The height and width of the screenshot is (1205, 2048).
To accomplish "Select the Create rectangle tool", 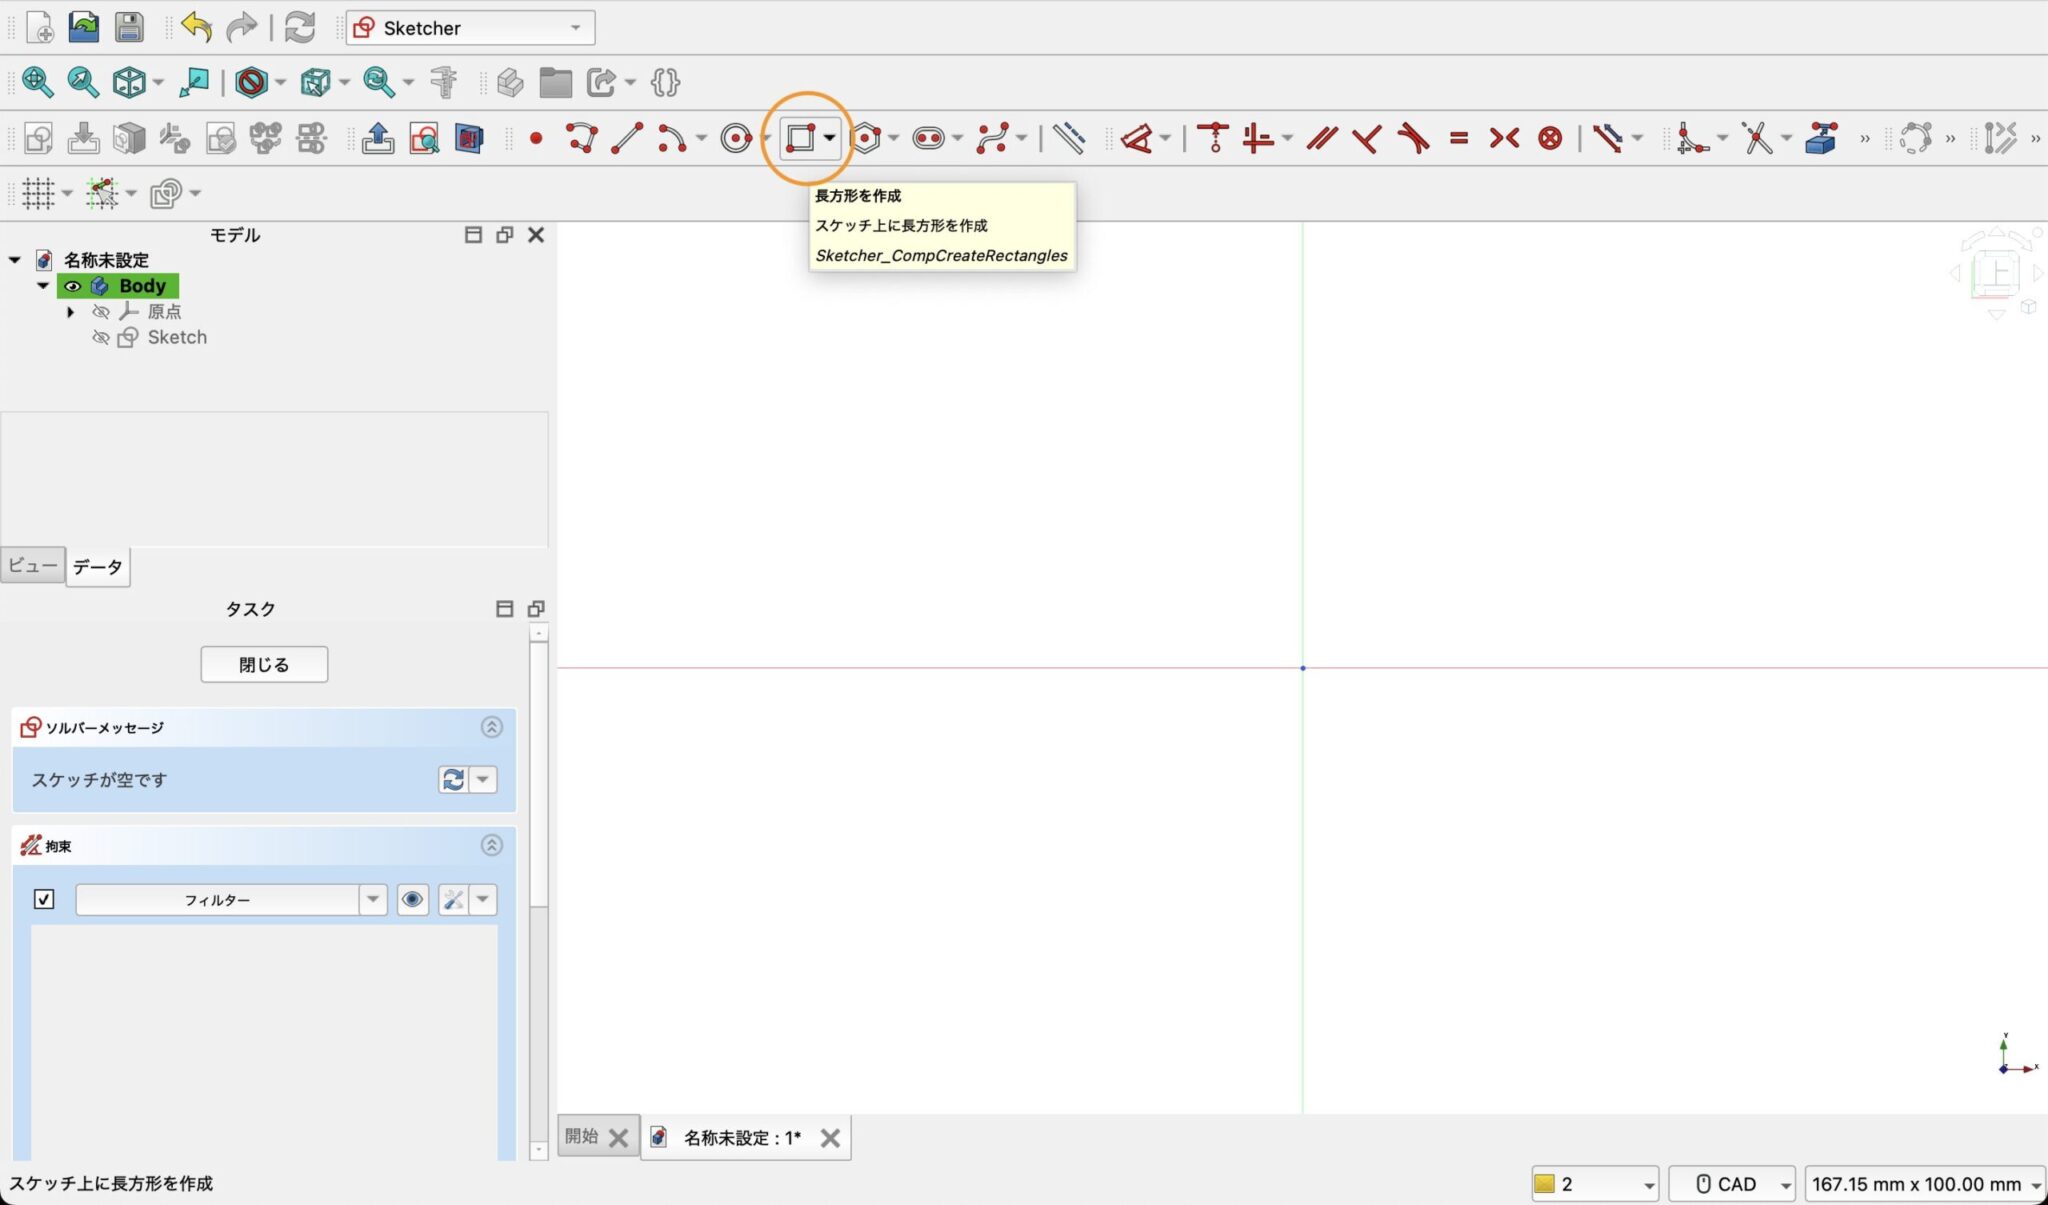I will coord(800,138).
